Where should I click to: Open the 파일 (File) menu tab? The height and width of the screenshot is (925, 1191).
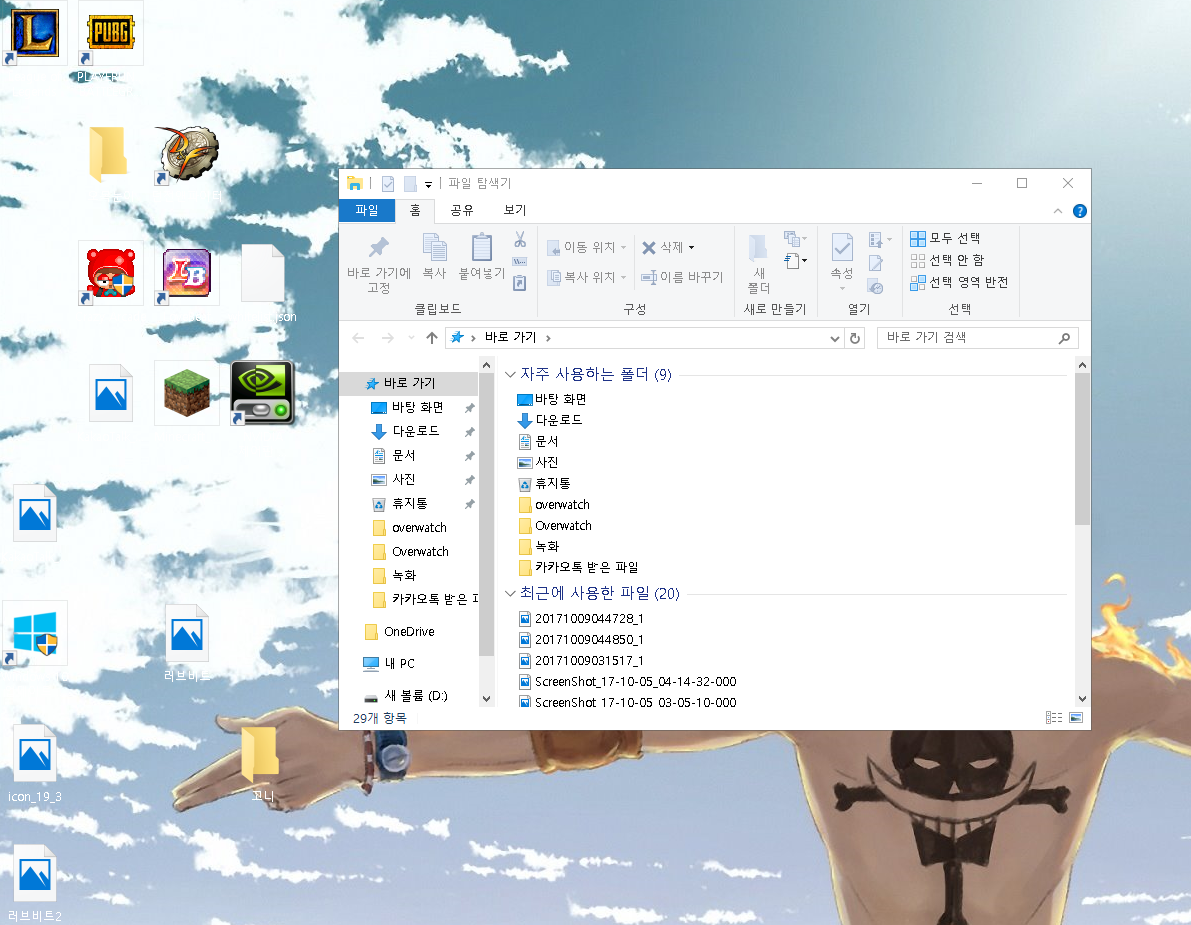(x=367, y=210)
